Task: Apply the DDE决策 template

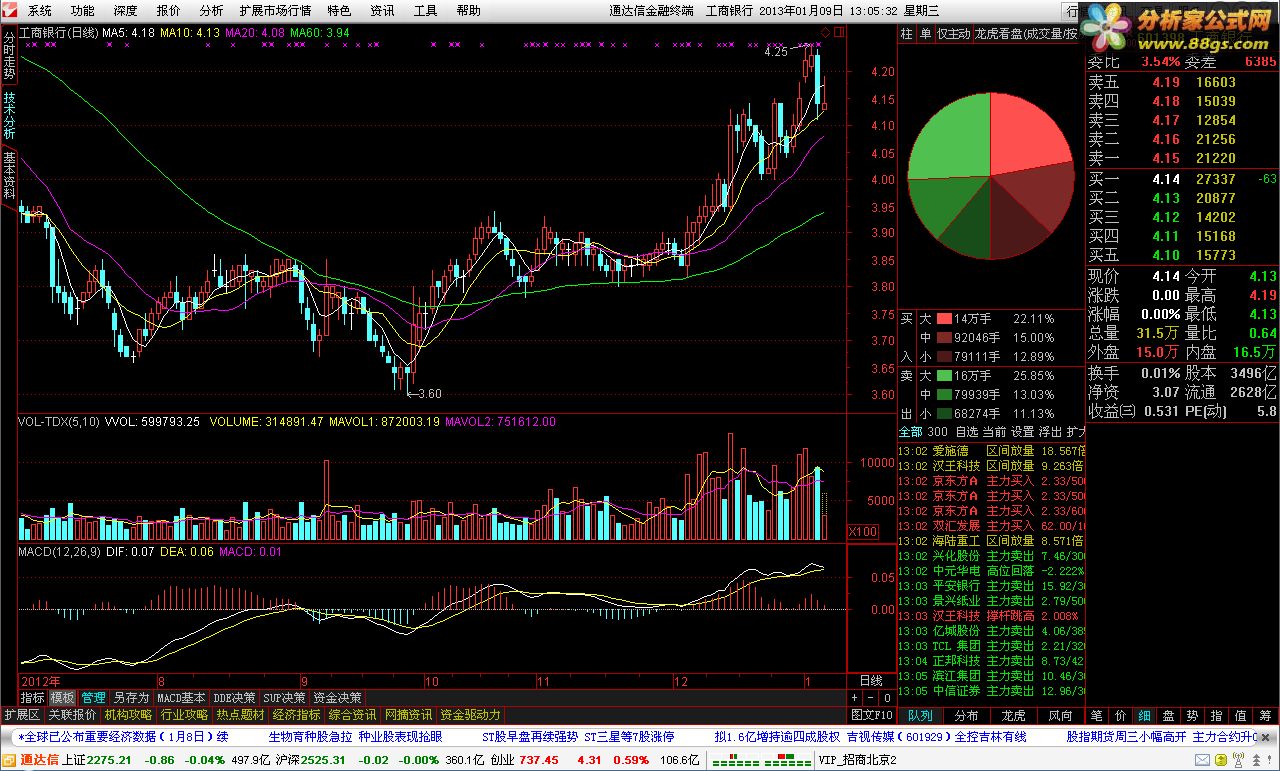Action: [x=235, y=697]
